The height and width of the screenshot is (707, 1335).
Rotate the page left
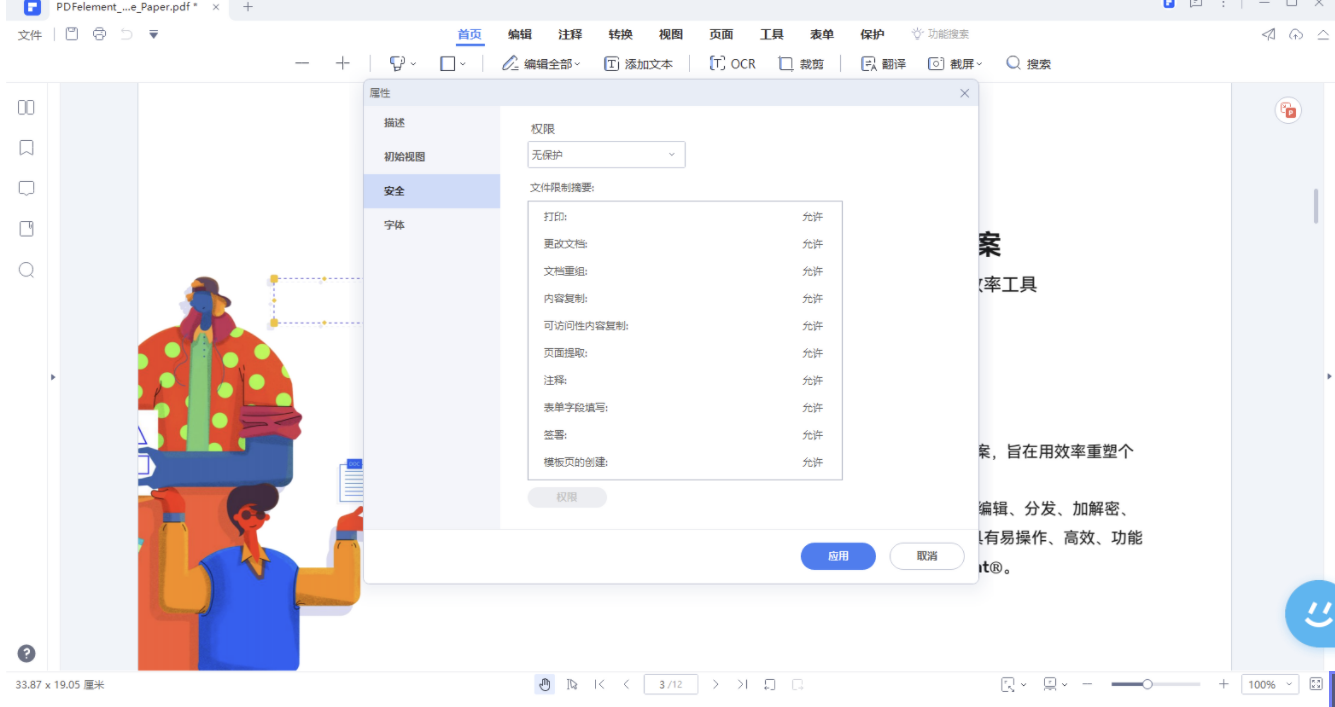pos(769,684)
